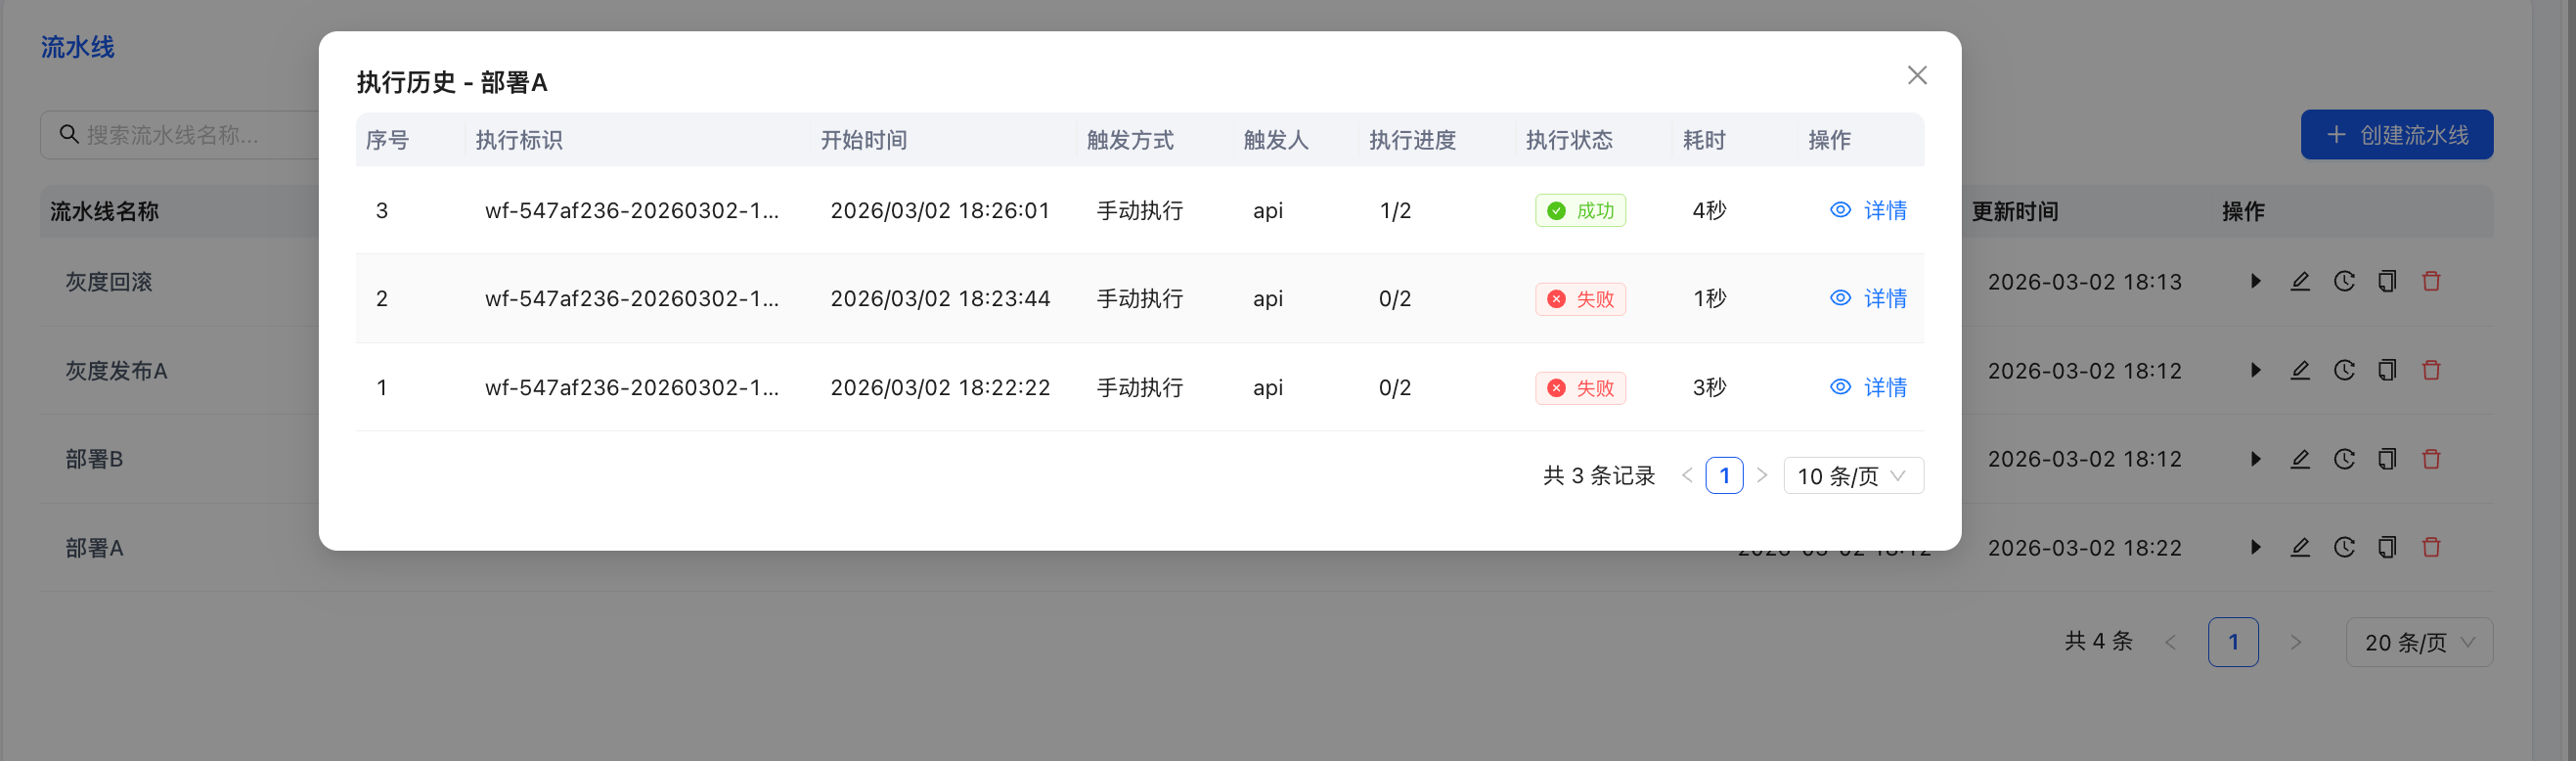Image resolution: width=2576 pixels, height=761 pixels.
Task: Close the 执行历史 dialog
Action: pos(1916,76)
